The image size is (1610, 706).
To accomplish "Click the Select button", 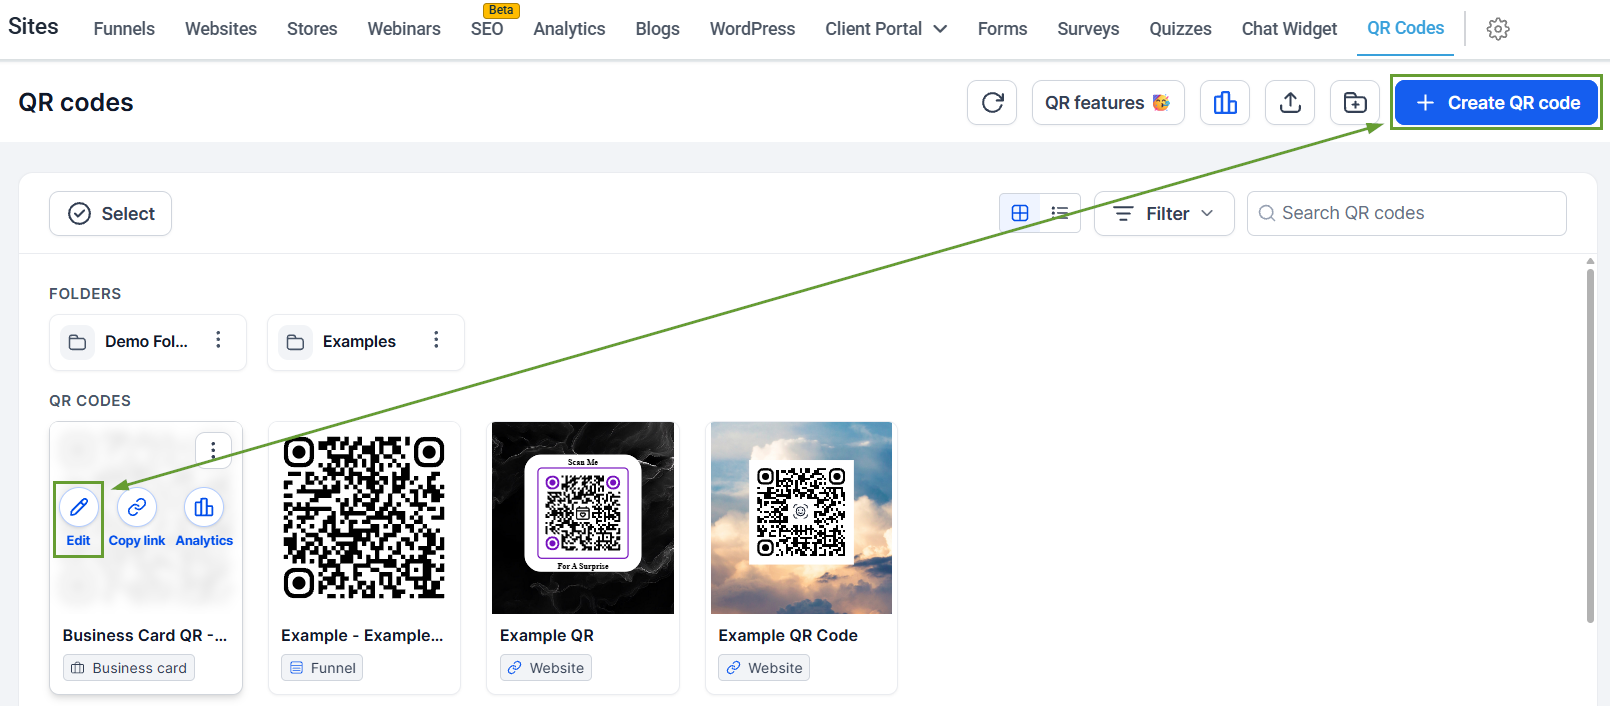I will point(110,213).
